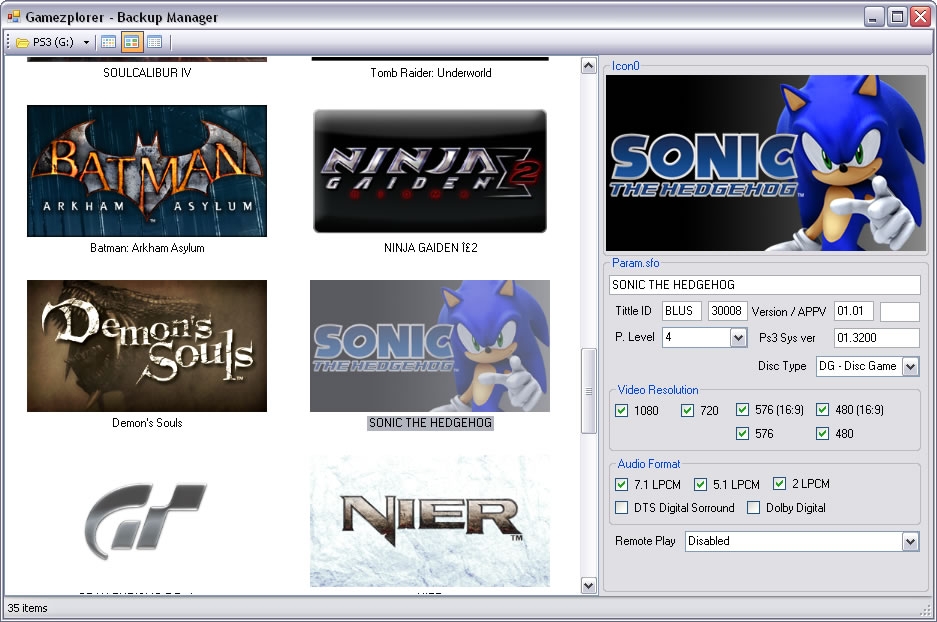Enable the Dolby Digital checkbox

coord(754,507)
